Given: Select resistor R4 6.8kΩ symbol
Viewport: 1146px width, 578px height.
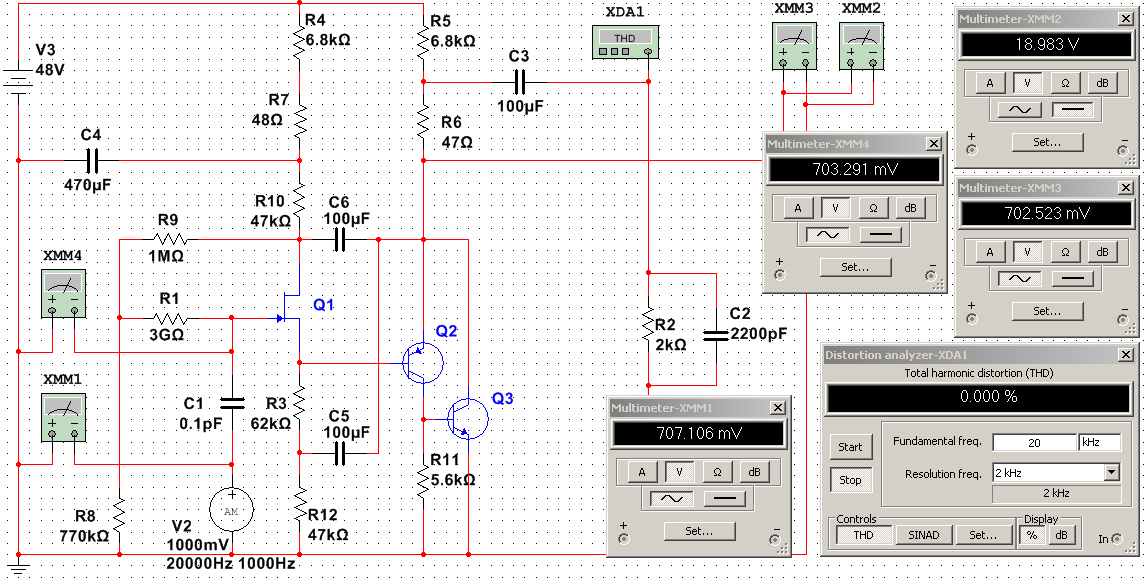Looking at the screenshot, I should tap(300, 42).
